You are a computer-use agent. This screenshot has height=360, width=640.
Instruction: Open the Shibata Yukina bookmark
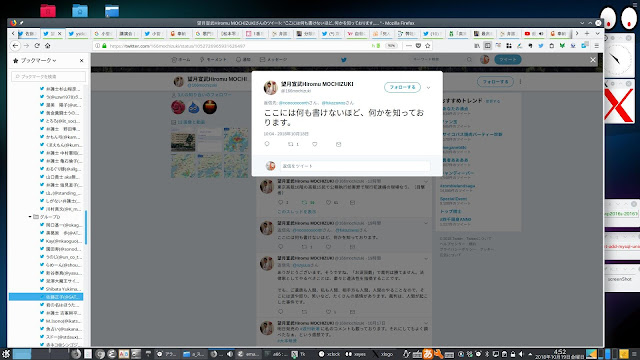[x=61, y=289]
